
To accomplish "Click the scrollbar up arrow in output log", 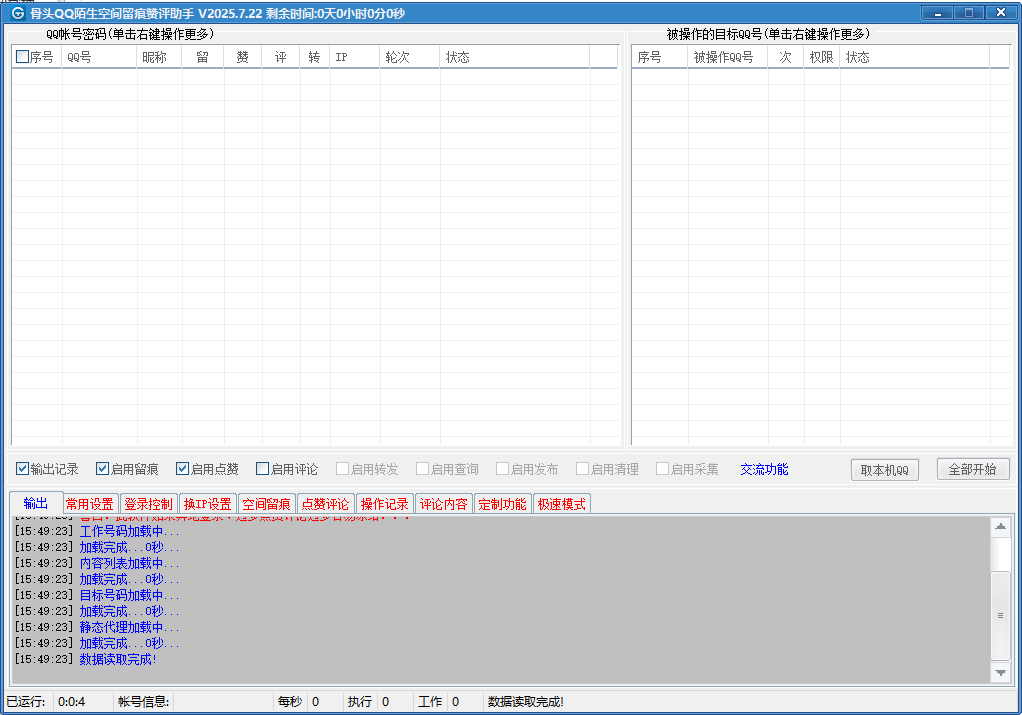I will [1000, 526].
